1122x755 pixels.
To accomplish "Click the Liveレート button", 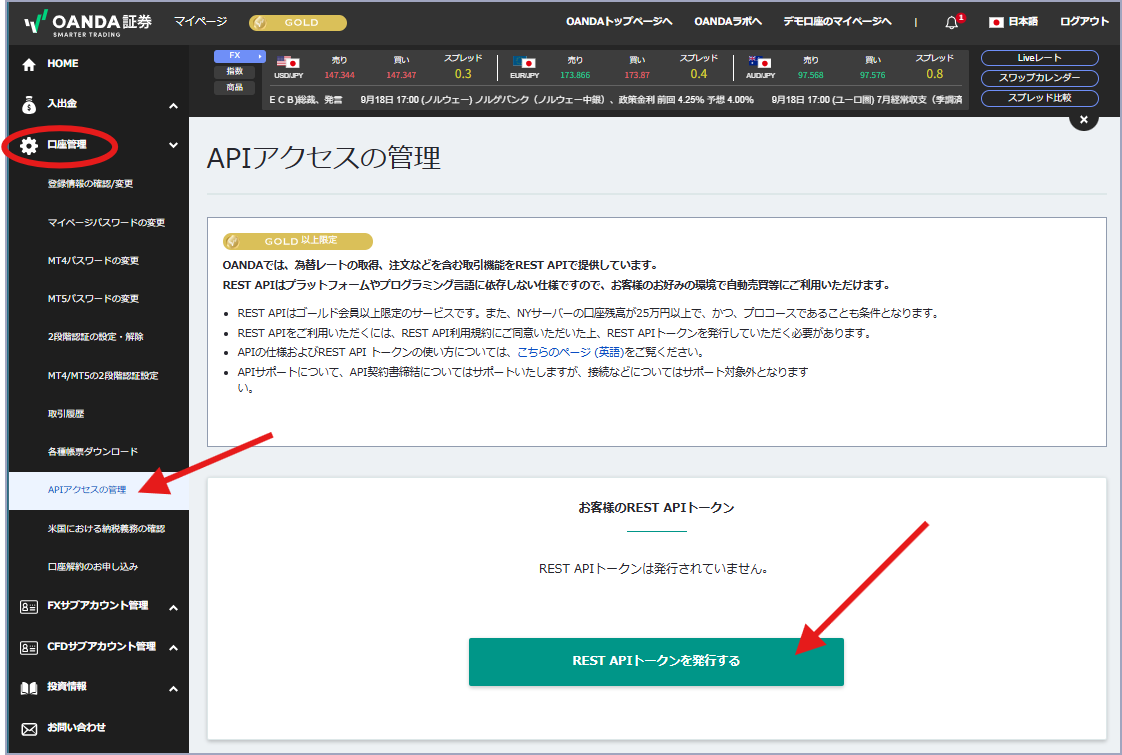I will [x=1039, y=58].
